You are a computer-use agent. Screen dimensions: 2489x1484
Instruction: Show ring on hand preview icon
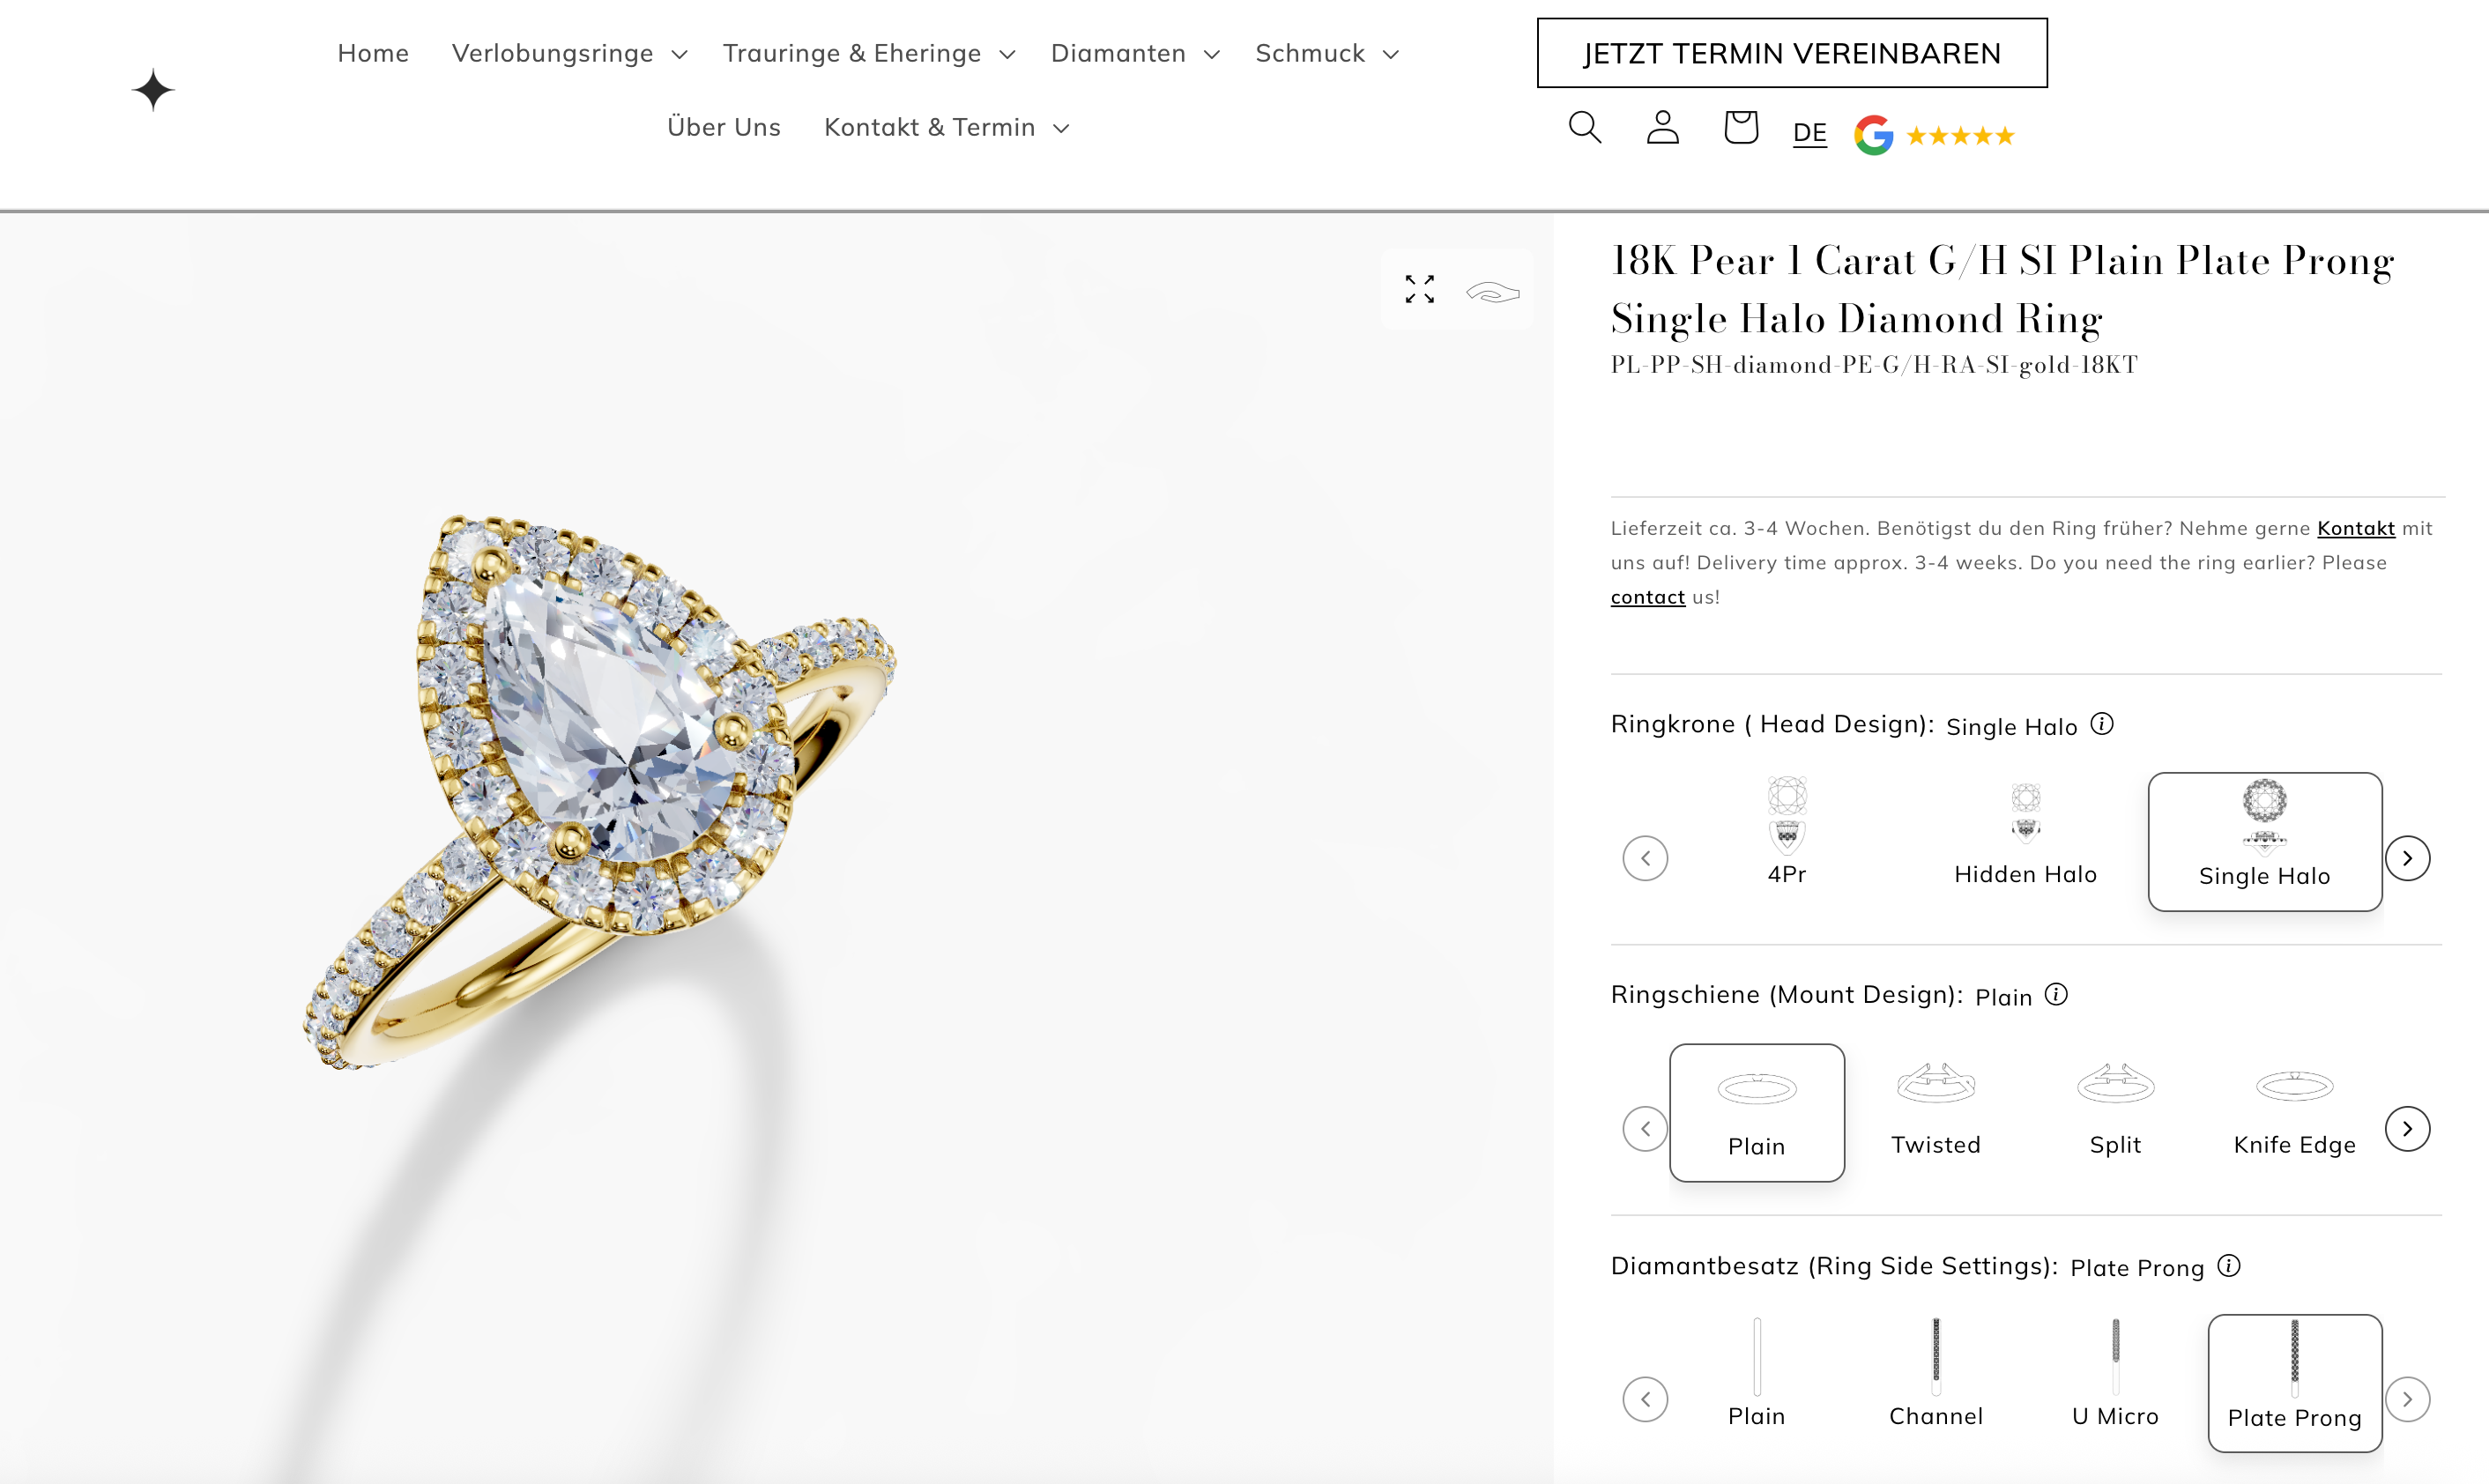click(x=1493, y=292)
